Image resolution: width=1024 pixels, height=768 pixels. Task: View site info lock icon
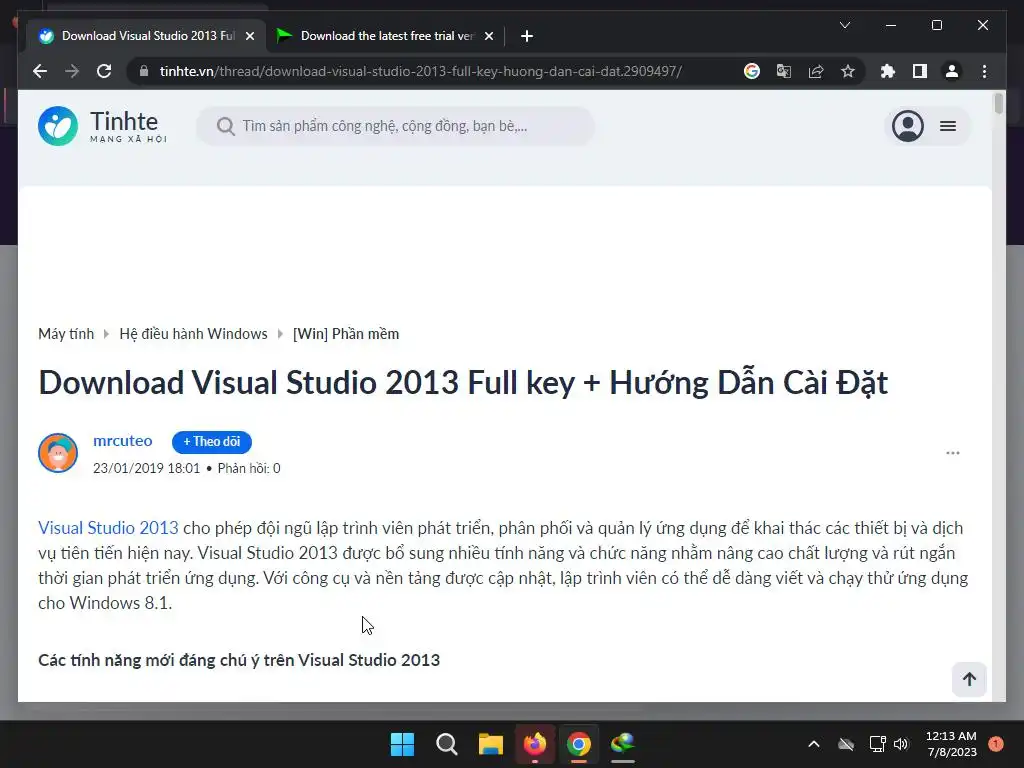click(144, 71)
